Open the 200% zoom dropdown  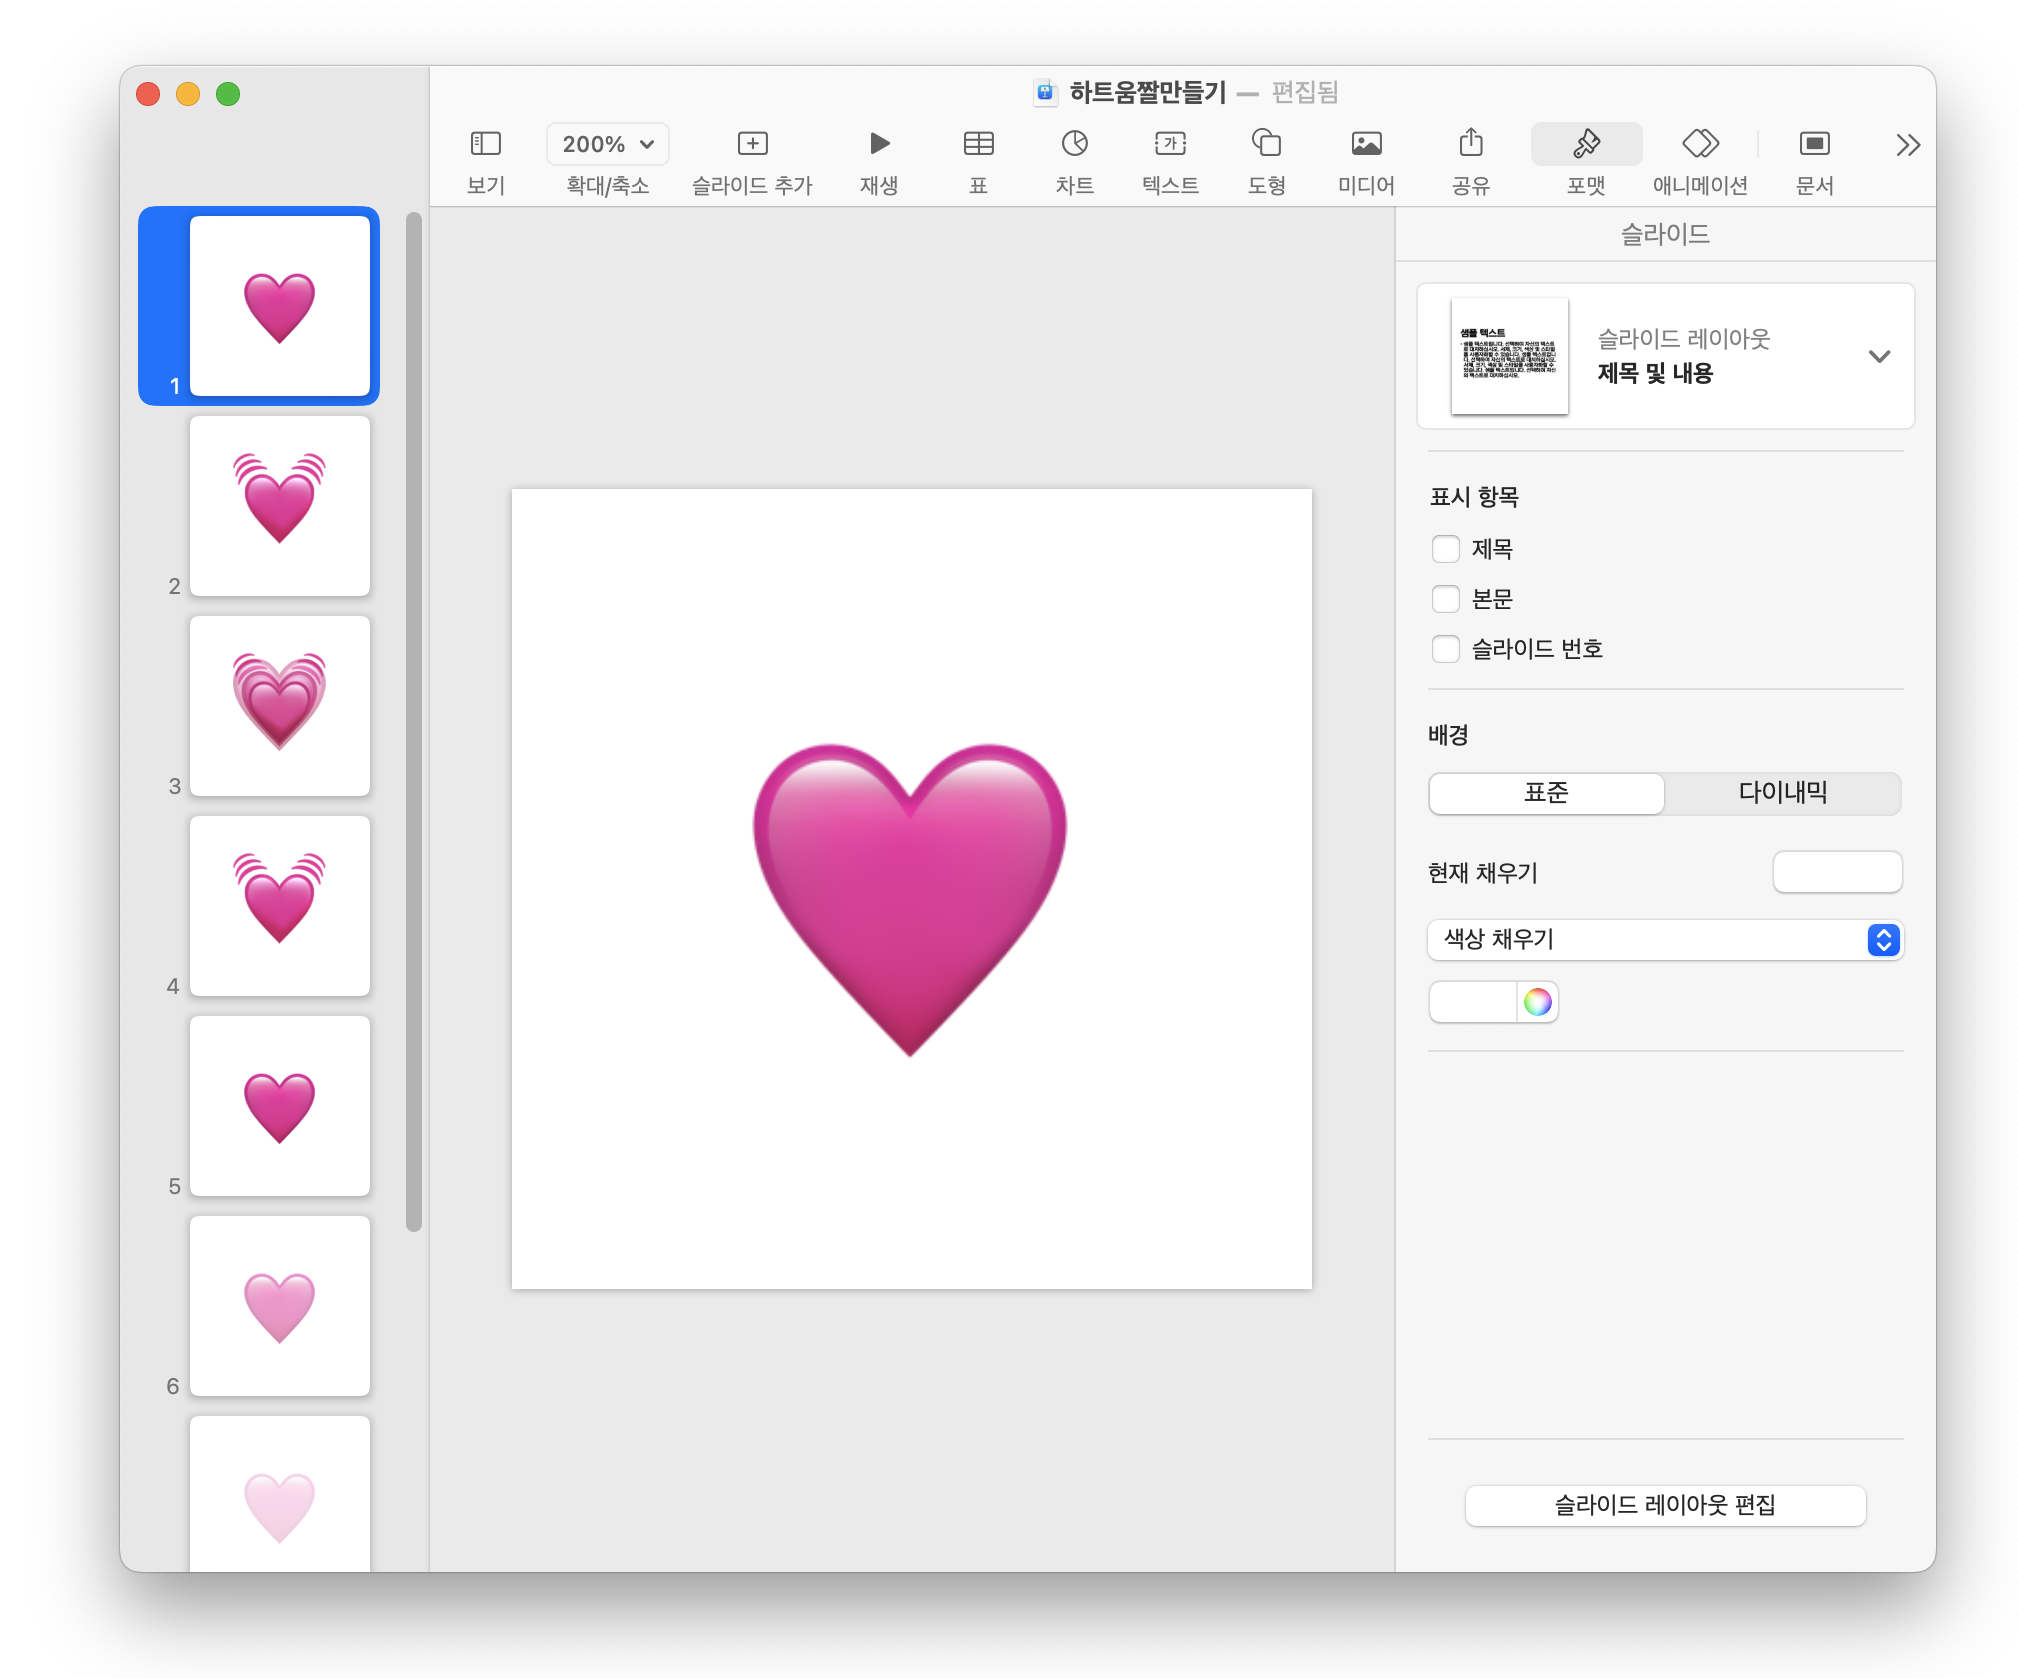[607, 144]
